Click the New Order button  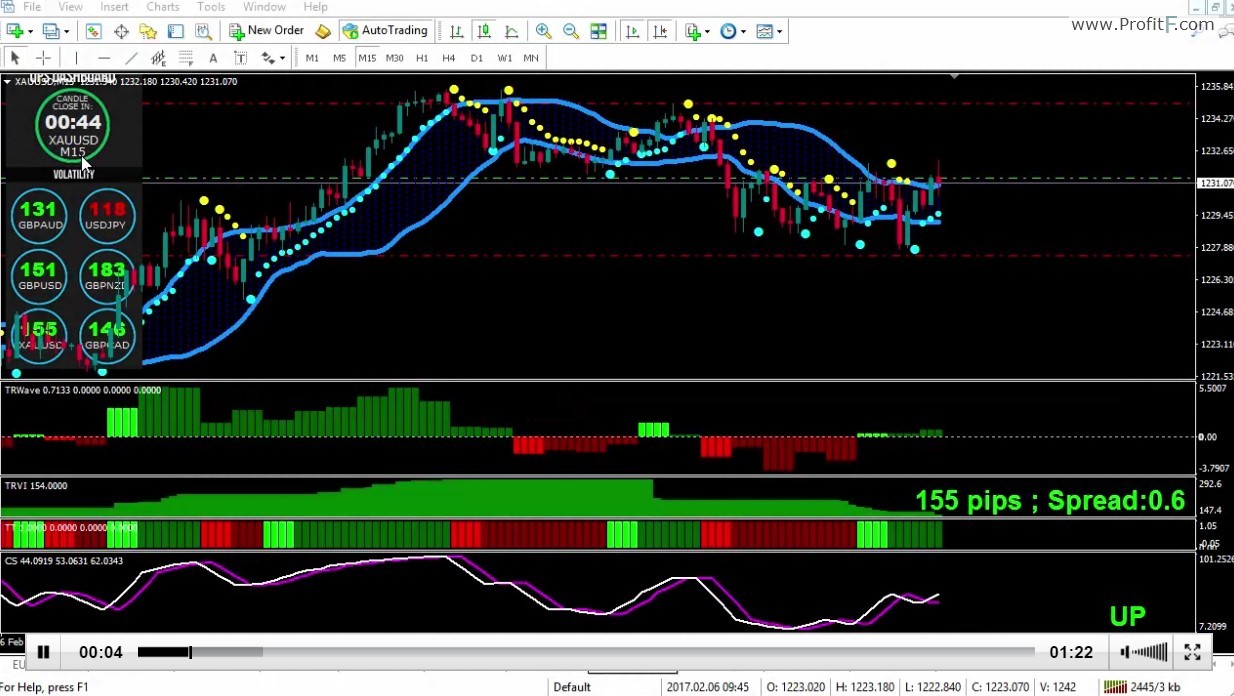tap(266, 31)
